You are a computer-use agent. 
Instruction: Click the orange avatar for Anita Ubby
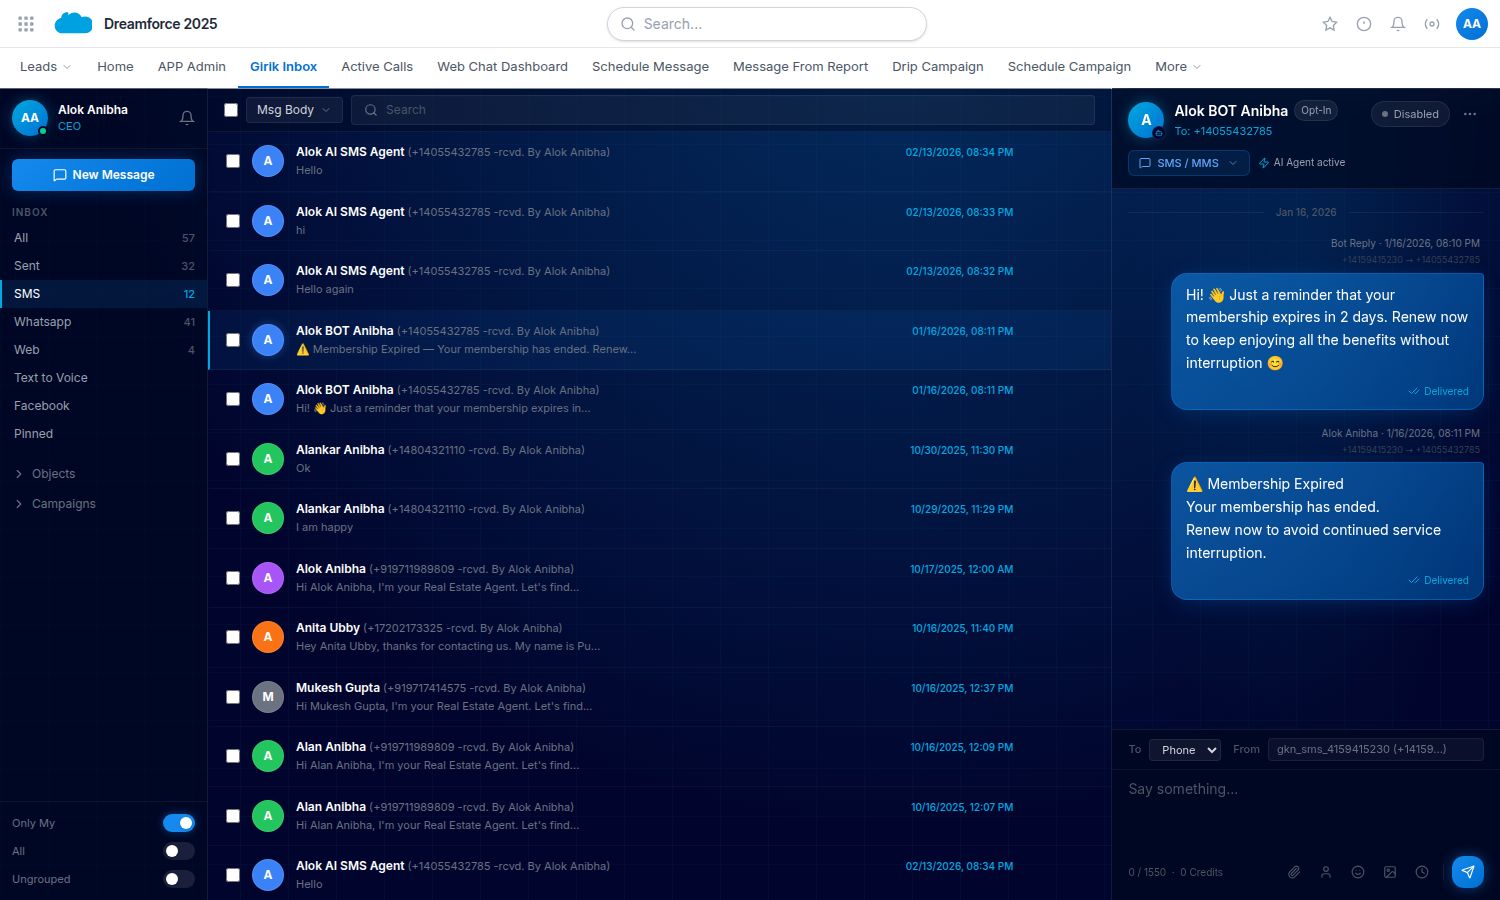coord(268,637)
